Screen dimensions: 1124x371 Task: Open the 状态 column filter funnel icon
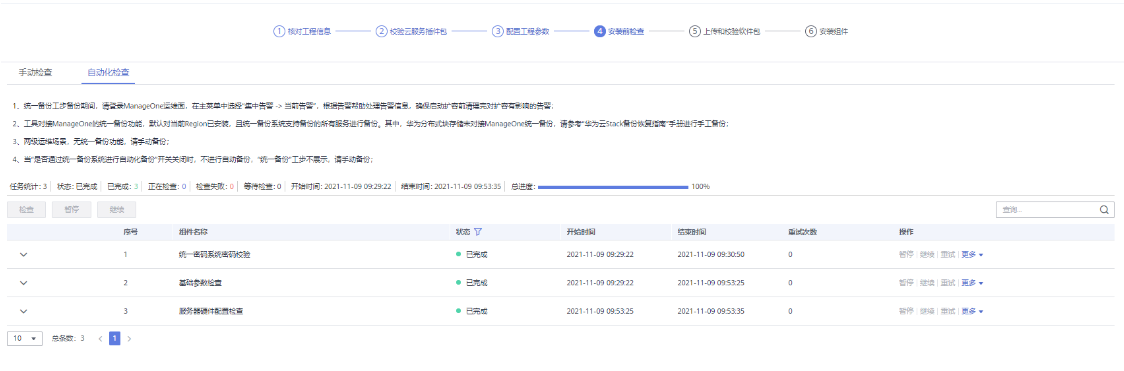pos(478,232)
